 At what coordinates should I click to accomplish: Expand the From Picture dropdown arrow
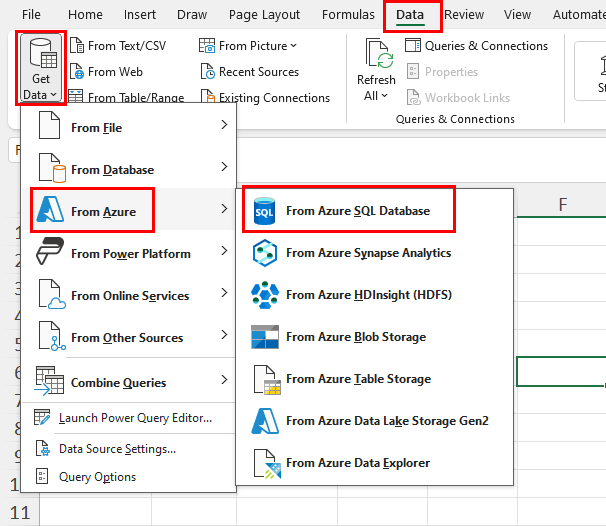[x=293, y=46]
